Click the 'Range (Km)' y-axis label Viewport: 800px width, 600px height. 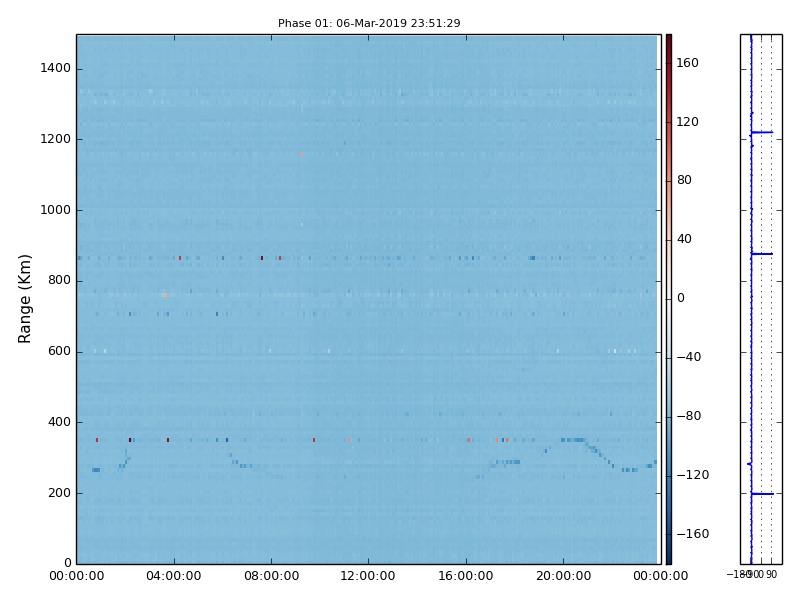click(x=24, y=299)
